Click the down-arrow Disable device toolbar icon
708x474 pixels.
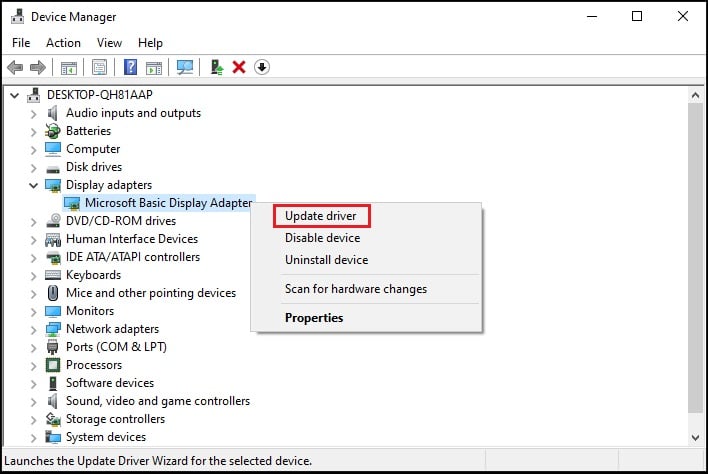[x=262, y=67]
